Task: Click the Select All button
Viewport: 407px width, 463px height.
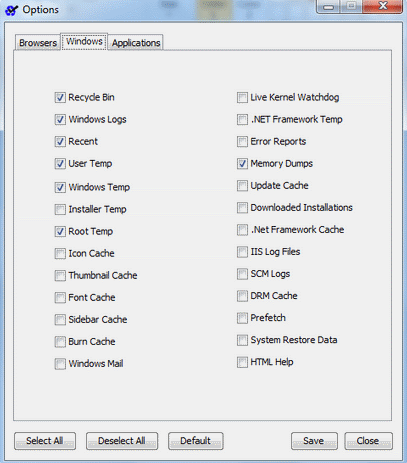Action: click(x=45, y=441)
